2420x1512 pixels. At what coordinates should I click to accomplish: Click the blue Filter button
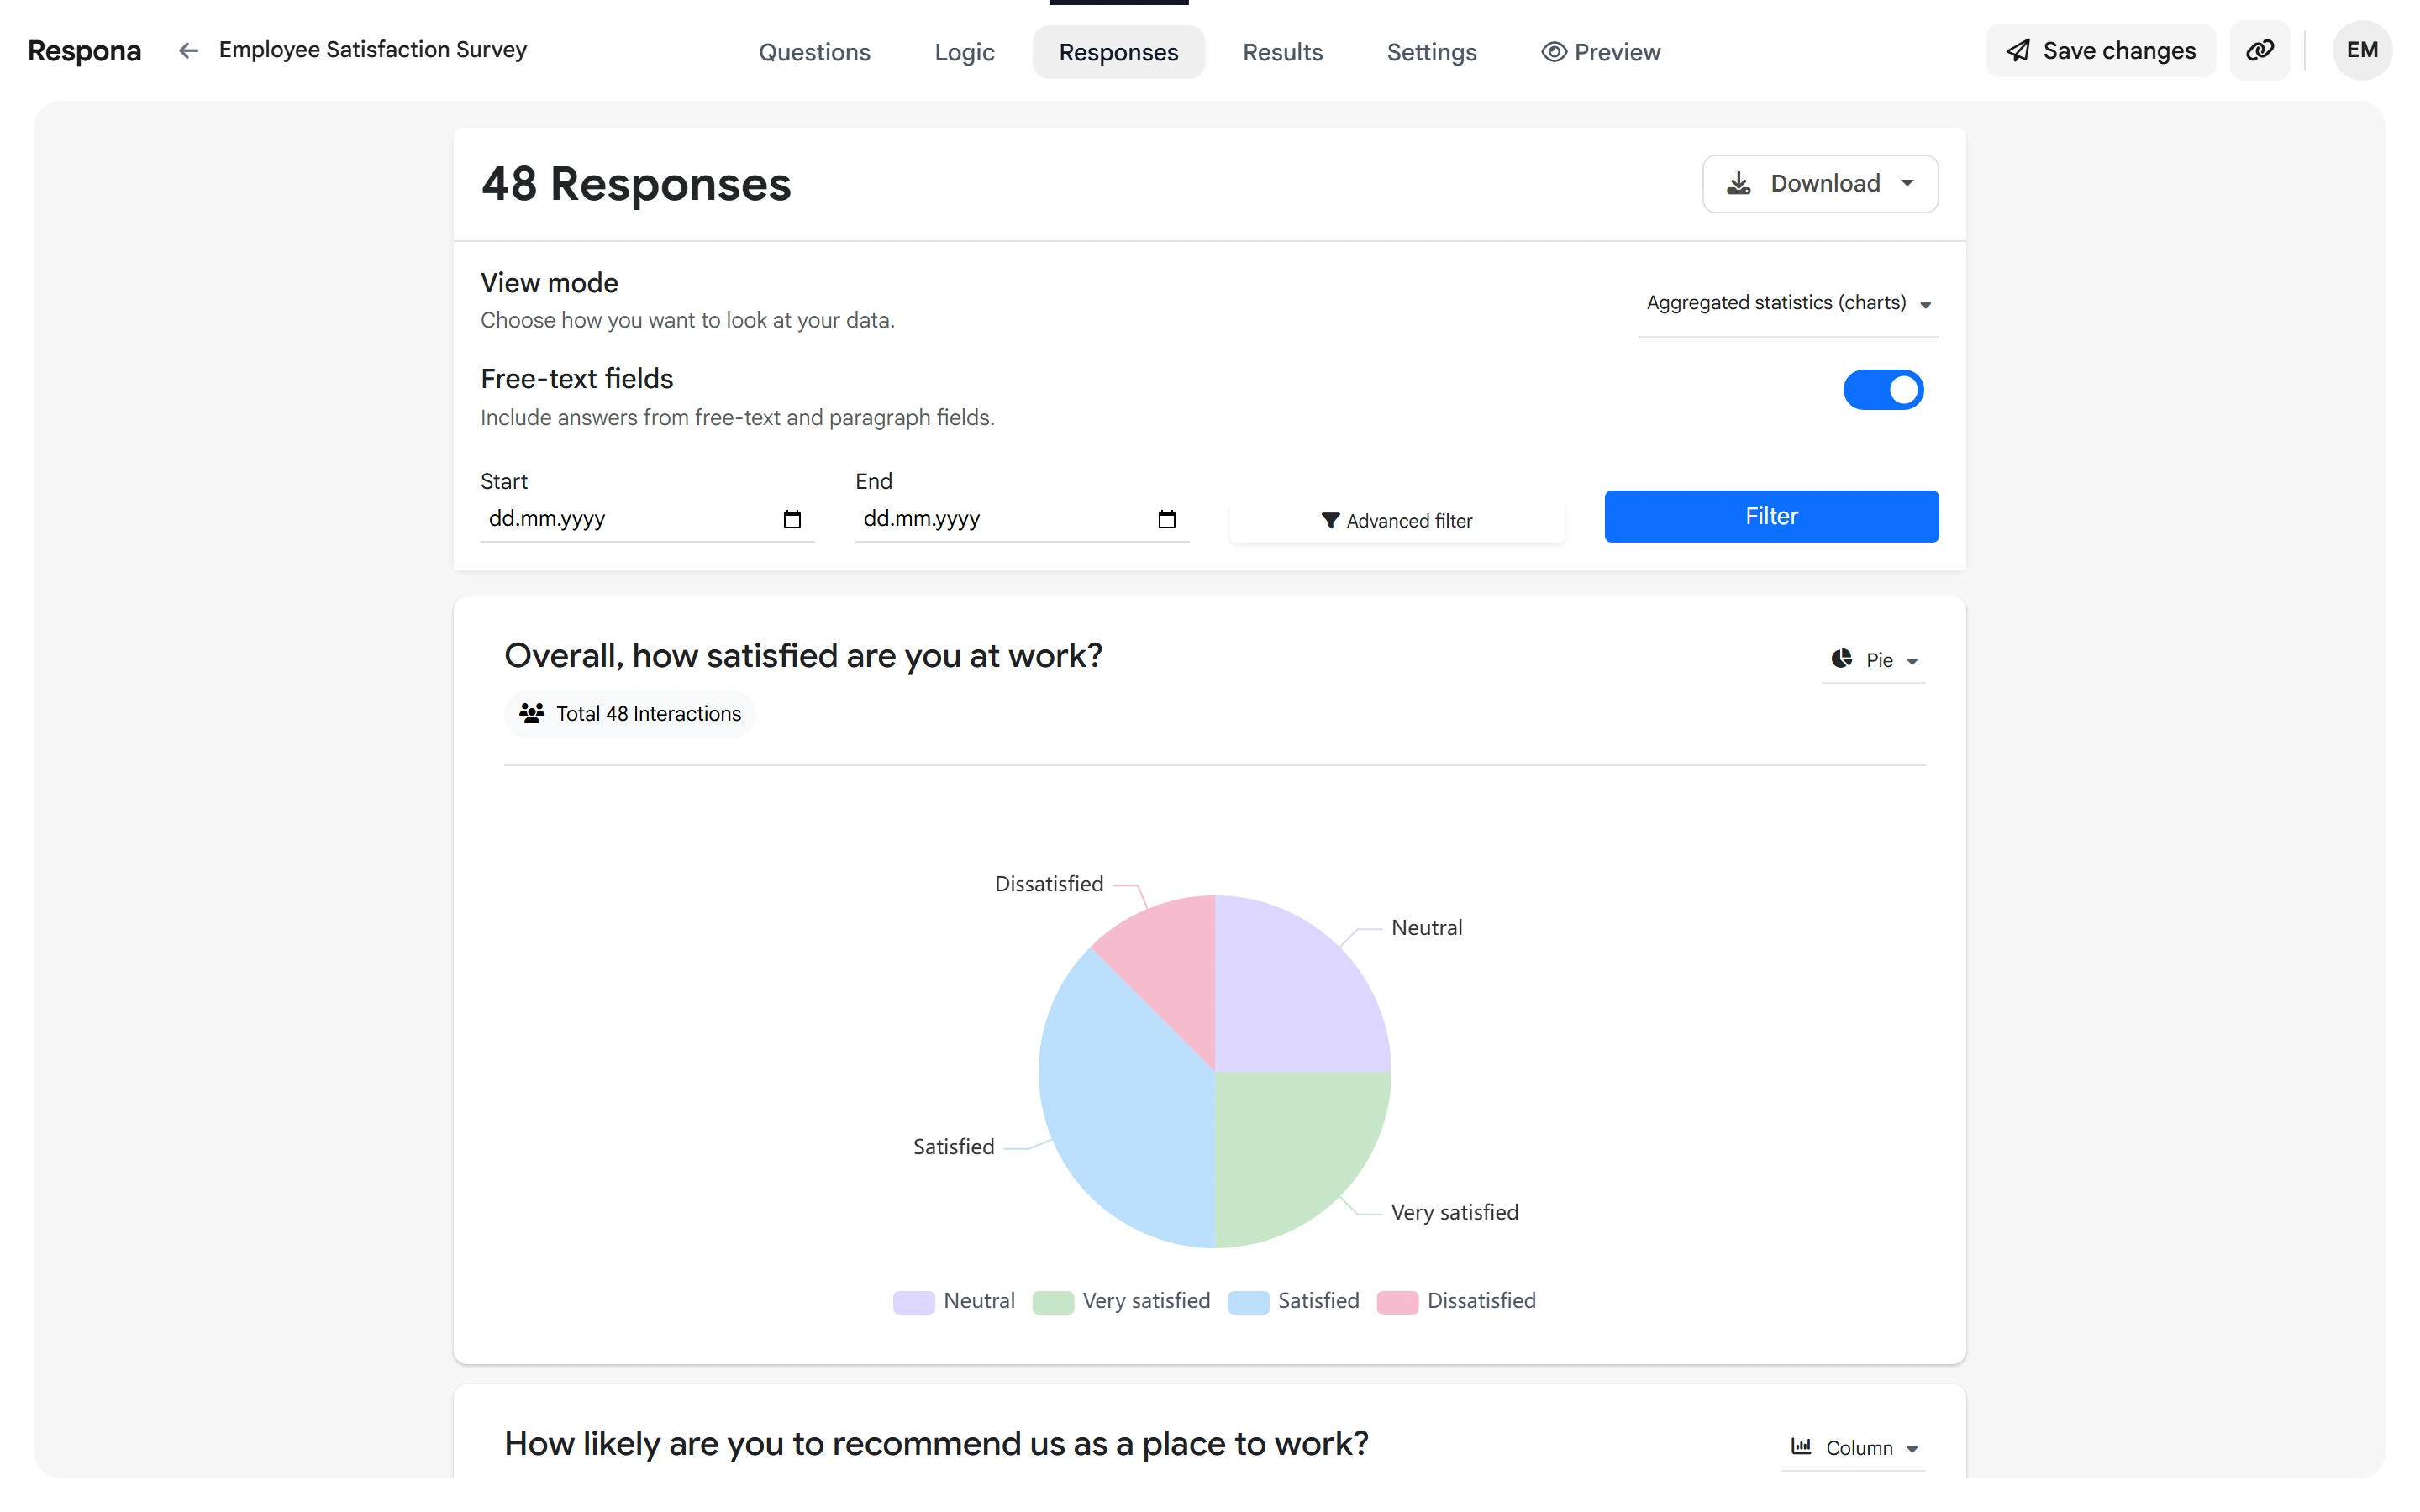tap(1771, 516)
